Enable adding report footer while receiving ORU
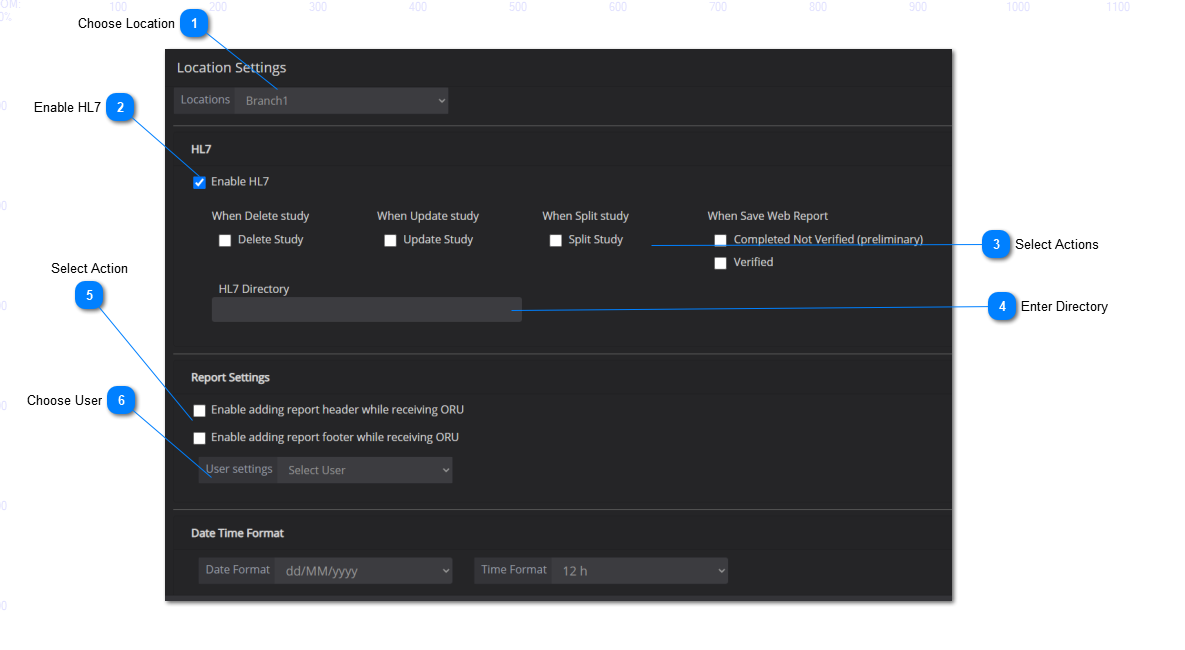The height and width of the screenshot is (650, 1185). [x=200, y=438]
